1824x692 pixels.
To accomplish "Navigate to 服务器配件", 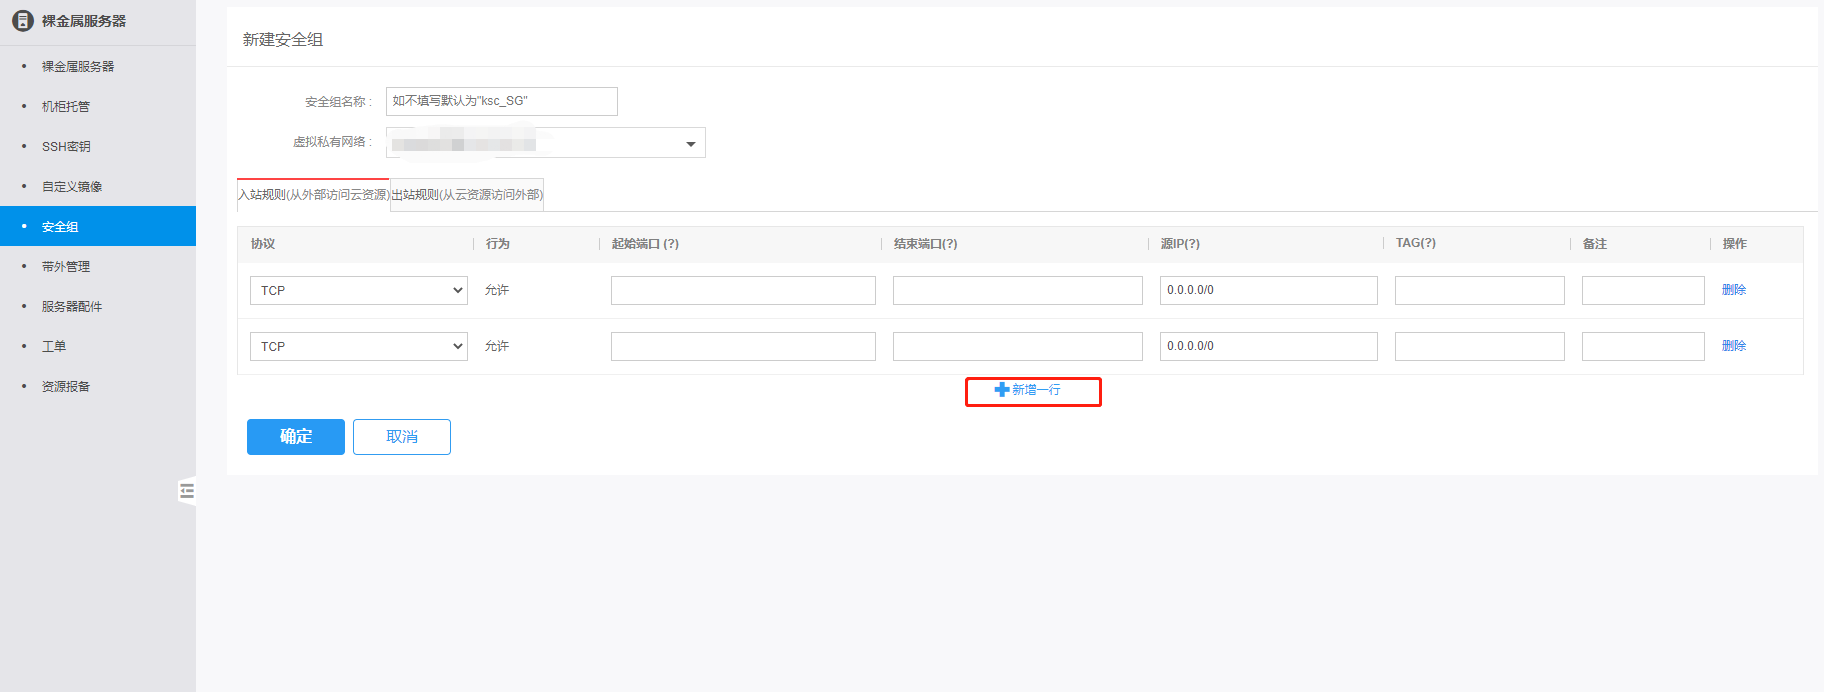I will [x=72, y=306].
